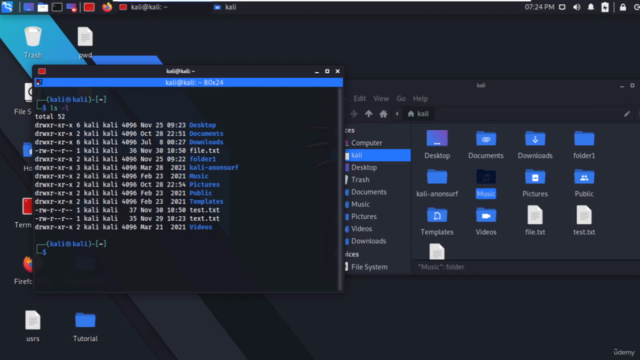
Task: Open the Go menu in file manager
Action: 401,98
